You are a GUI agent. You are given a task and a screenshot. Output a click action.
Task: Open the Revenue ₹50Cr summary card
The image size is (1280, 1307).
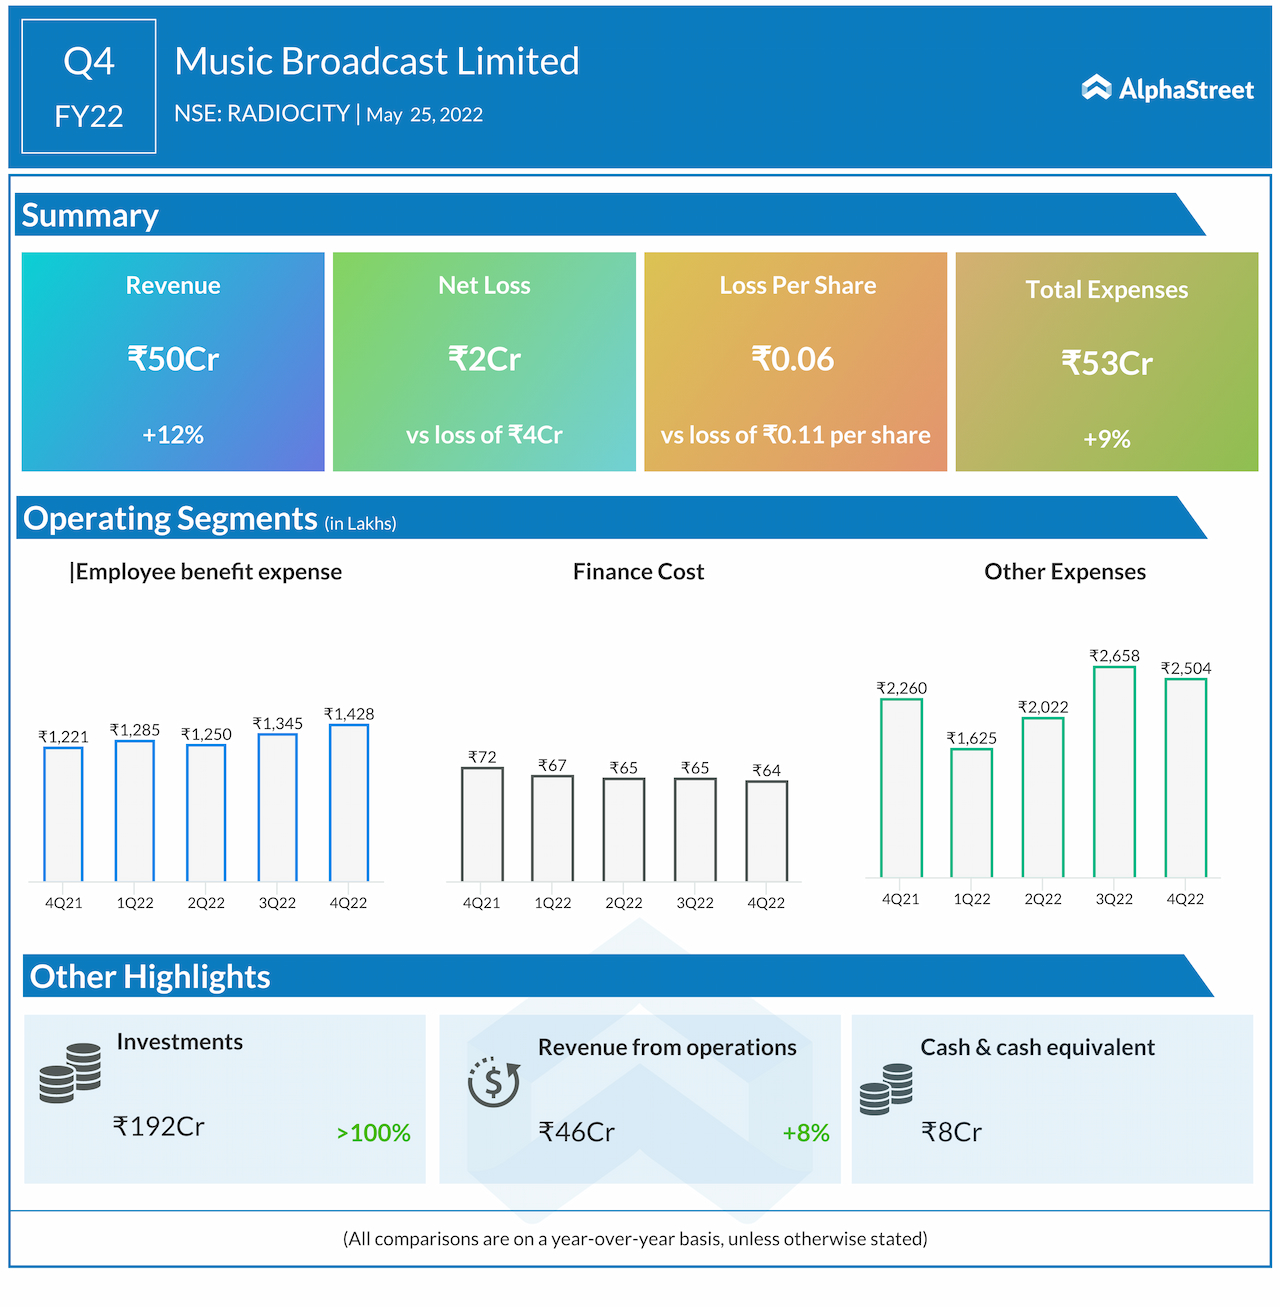[x=173, y=361]
